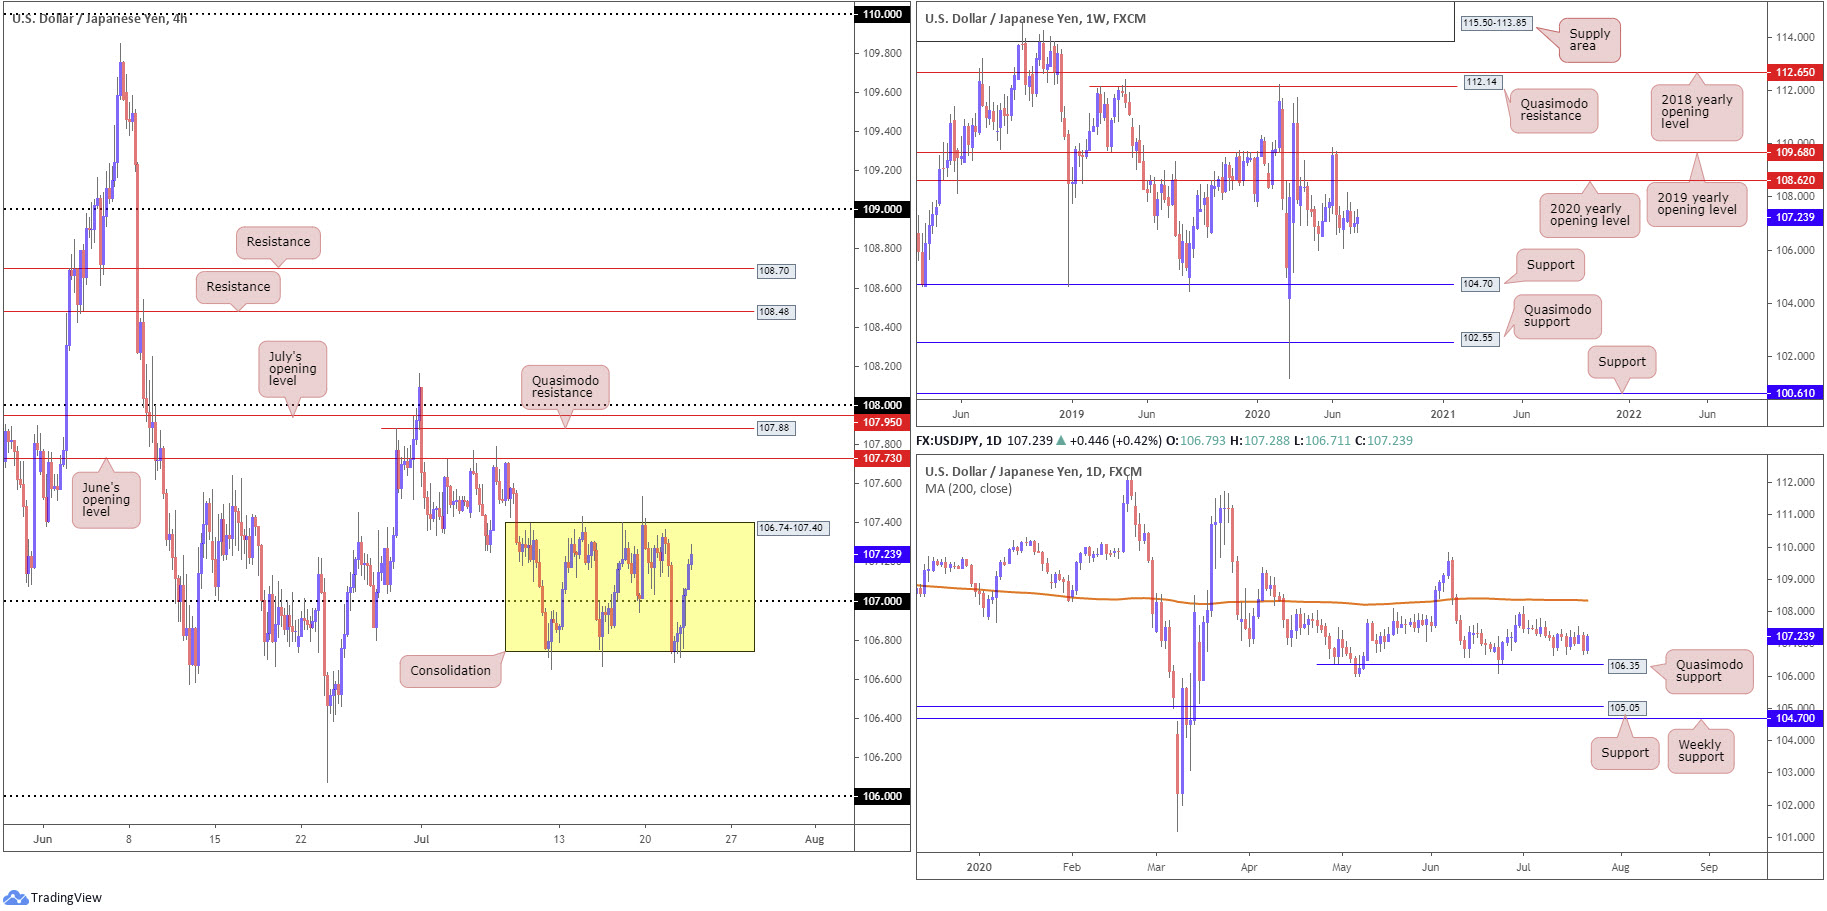Click the red 109.680 axis label
The height and width of the screenshot is (911, 1827).
click(1795, 152)
